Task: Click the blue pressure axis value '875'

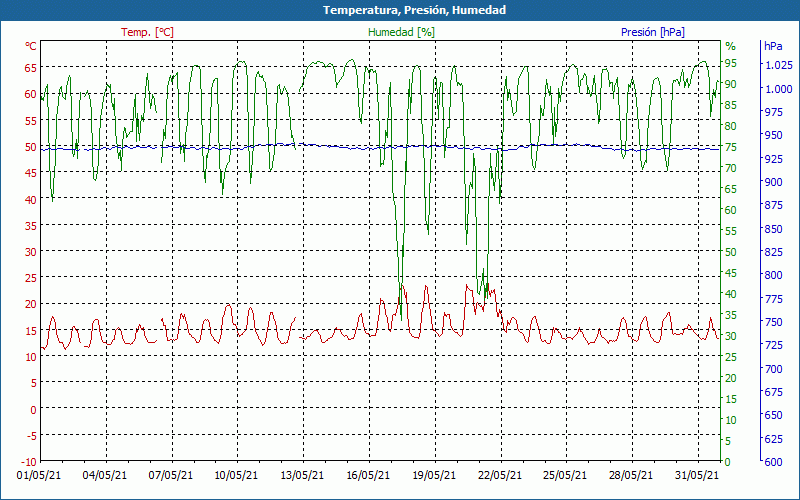Action: click(x=772, y=205)
